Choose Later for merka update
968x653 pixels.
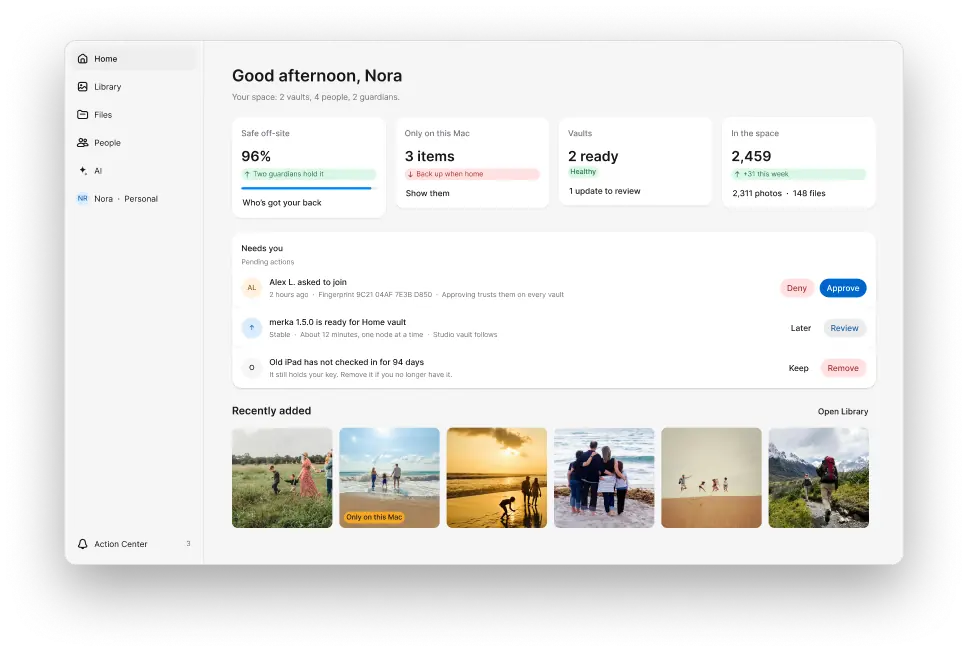point(801,328)
